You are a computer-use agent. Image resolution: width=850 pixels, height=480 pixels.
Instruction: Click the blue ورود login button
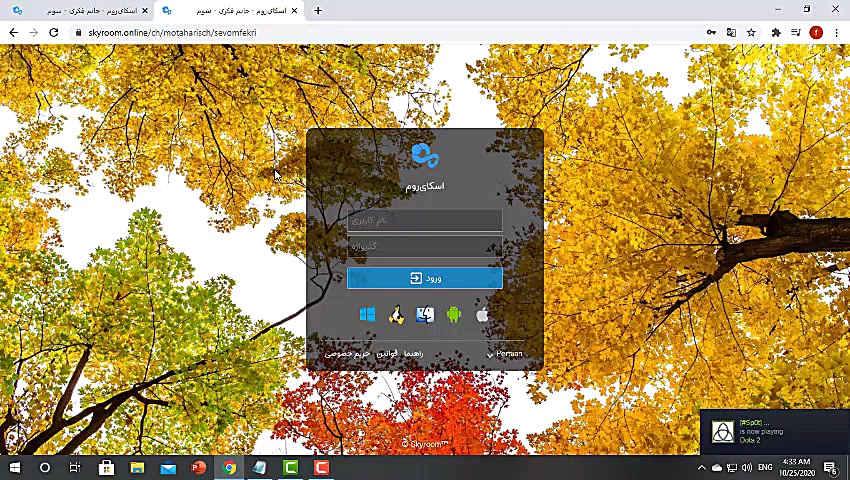tap(424, 278)
